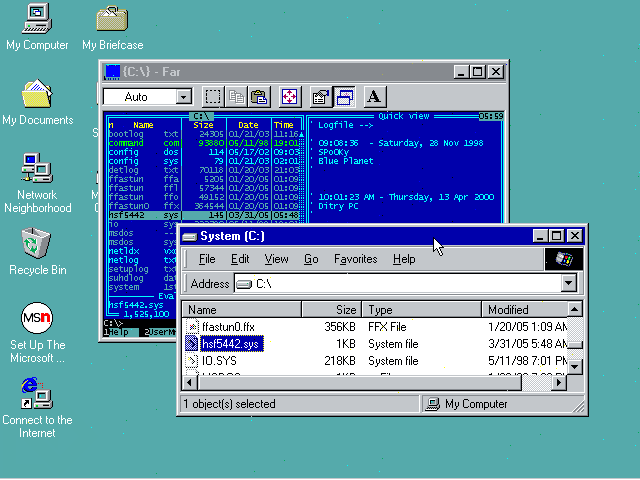Image resolution: width=640 pixels, height=480 pixels.
Task: Select IO.SYS file icon
Action: (191, 361)
